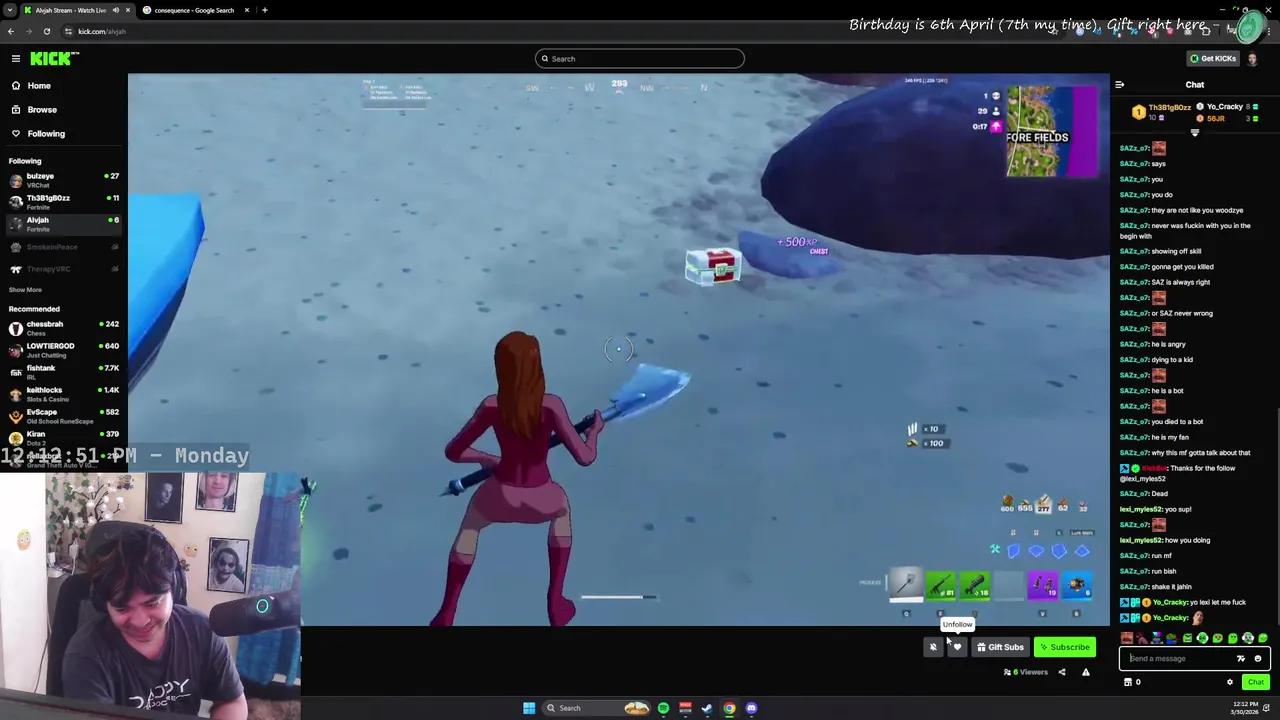Image resolution: width=1280 pixels, height=720 pixels.
Task: Open Windows Start menu
Action: click(529, 709)
